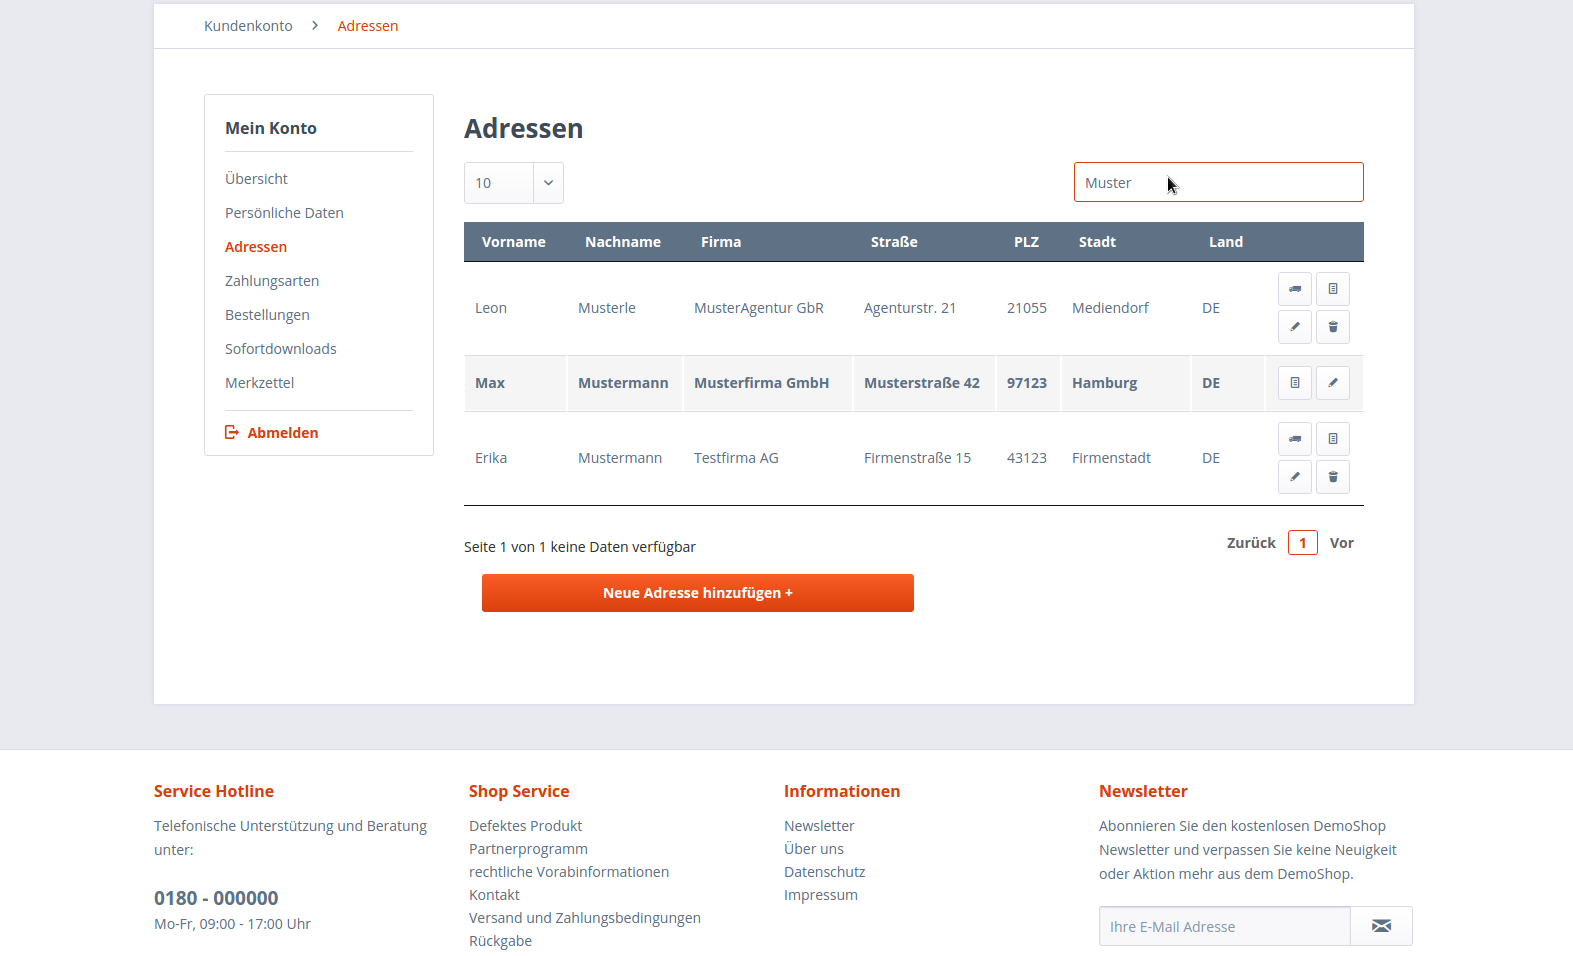Image resolution: width=1573 pixels, height=956 pixels.
Task: Click the Ihre E-Mail Adresse newsletter field
Action: point(1225,926)
